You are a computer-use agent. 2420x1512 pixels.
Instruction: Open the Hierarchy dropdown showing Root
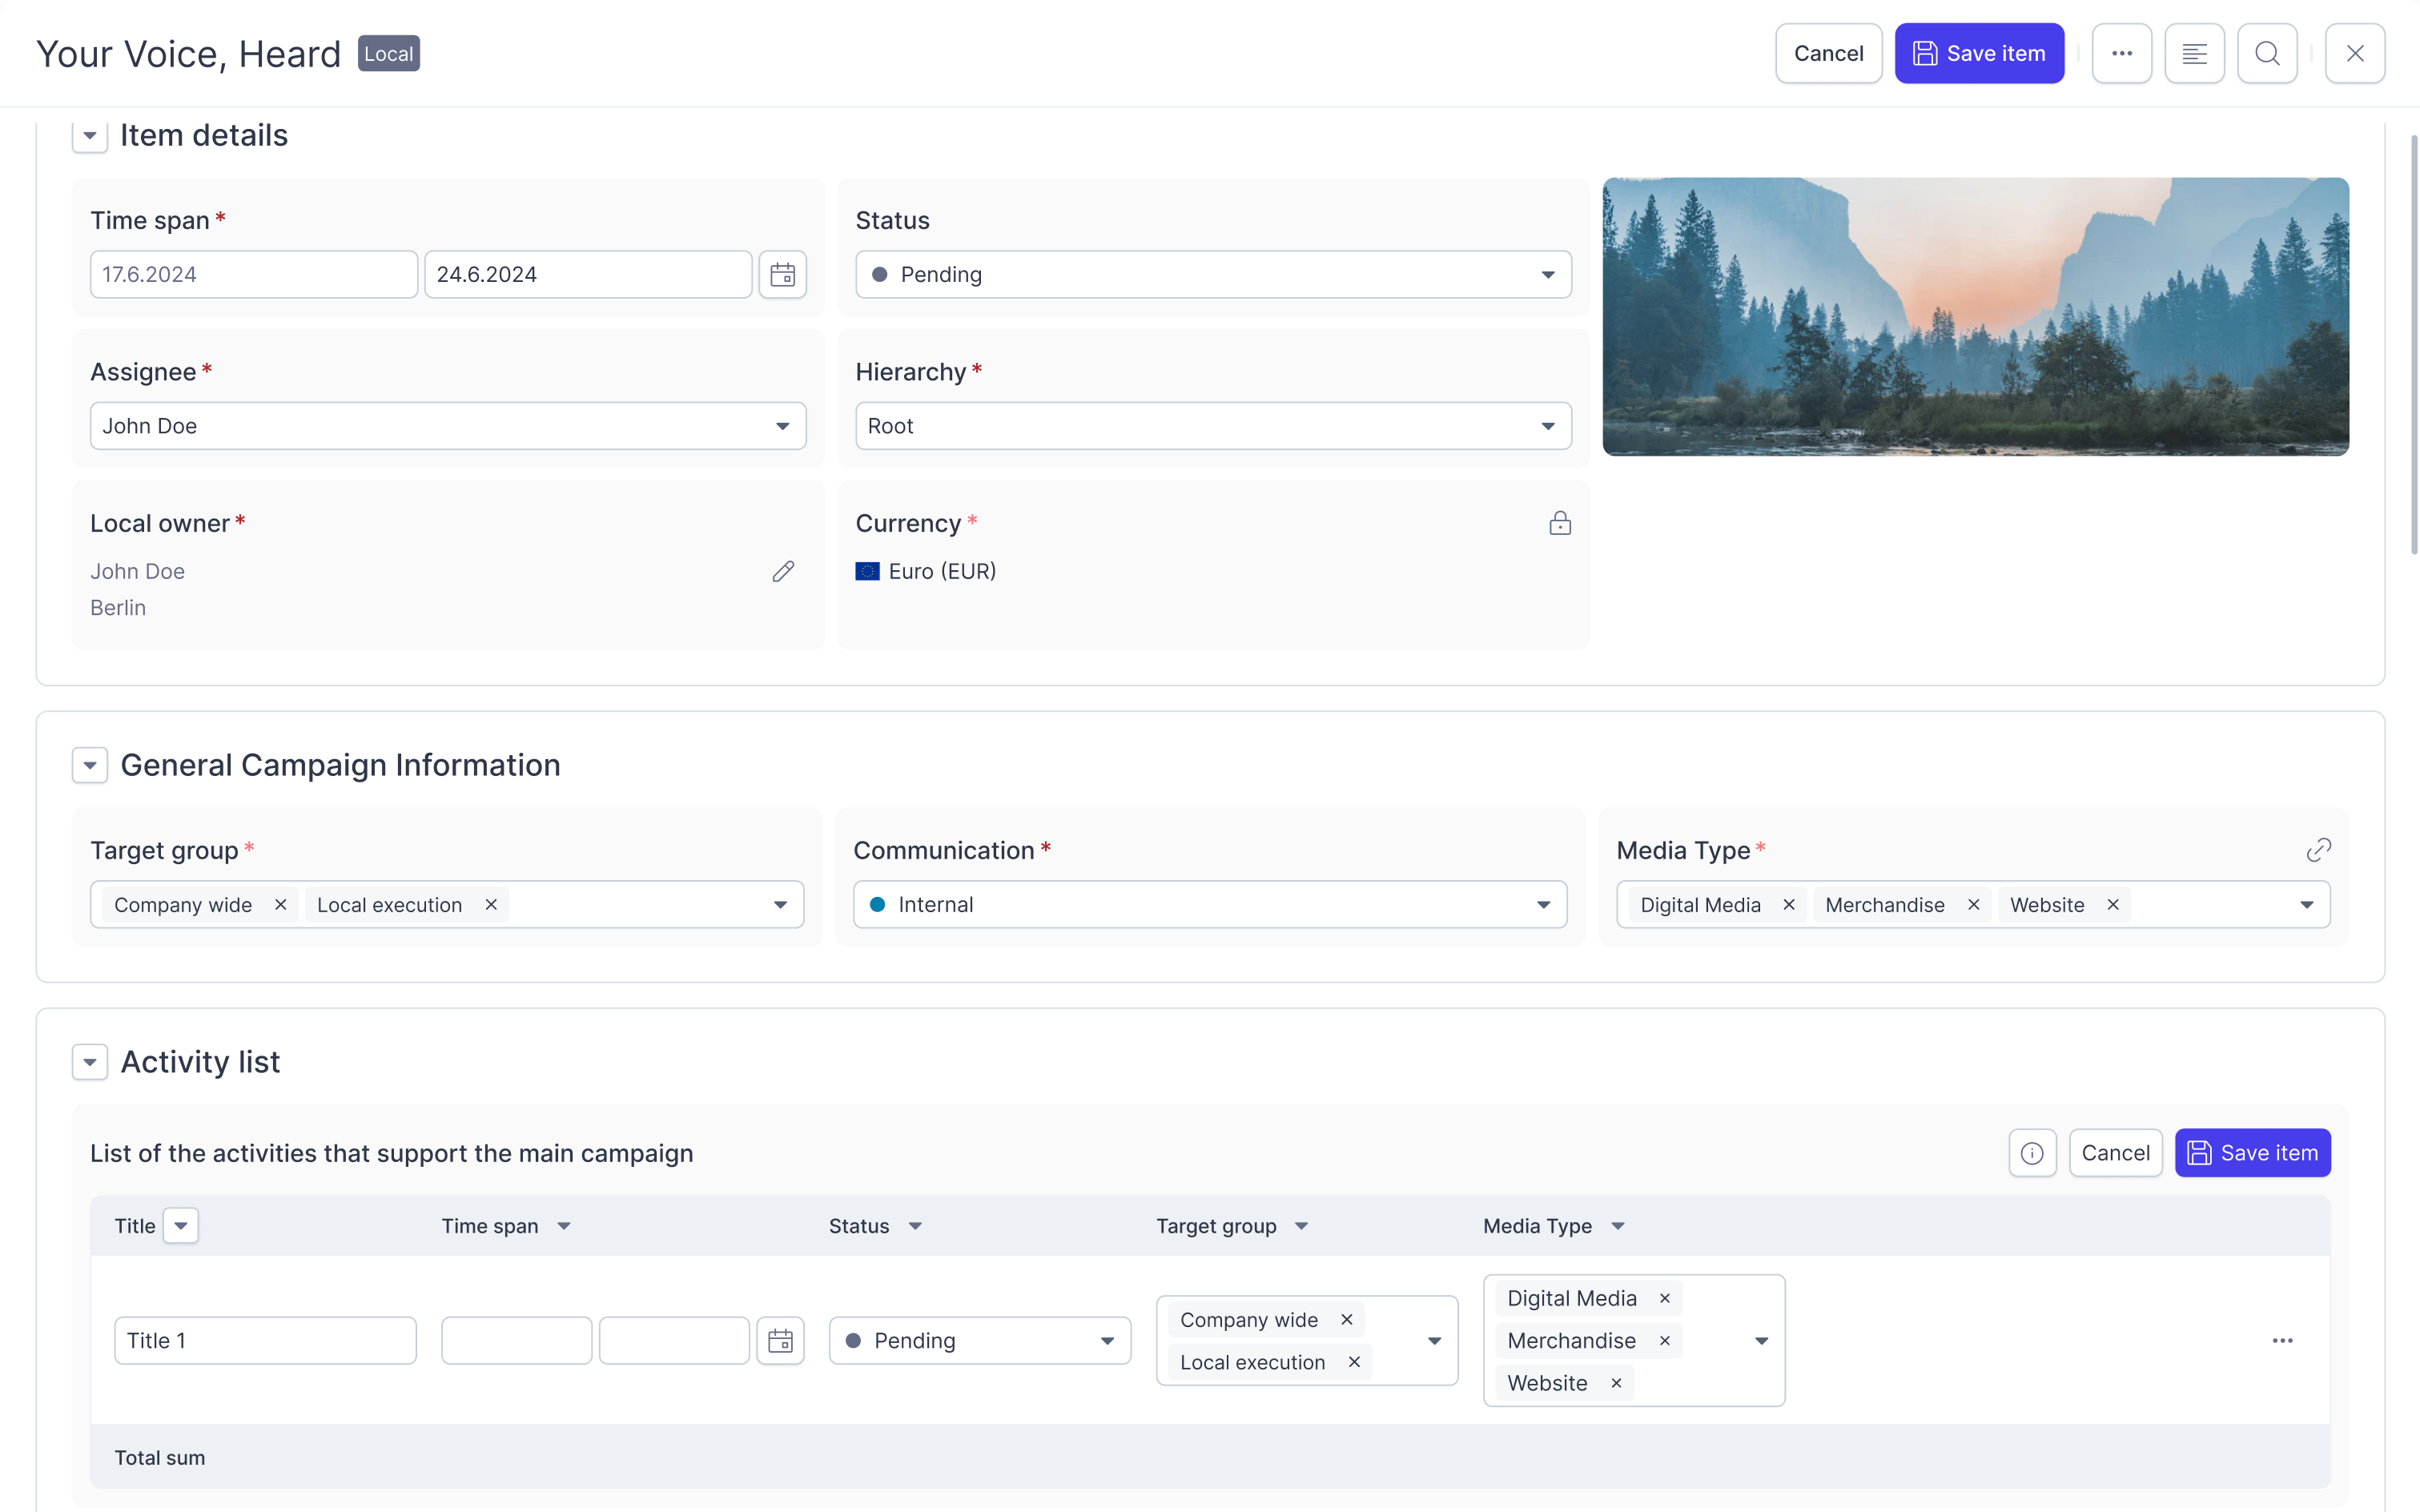click(1213, 426)
